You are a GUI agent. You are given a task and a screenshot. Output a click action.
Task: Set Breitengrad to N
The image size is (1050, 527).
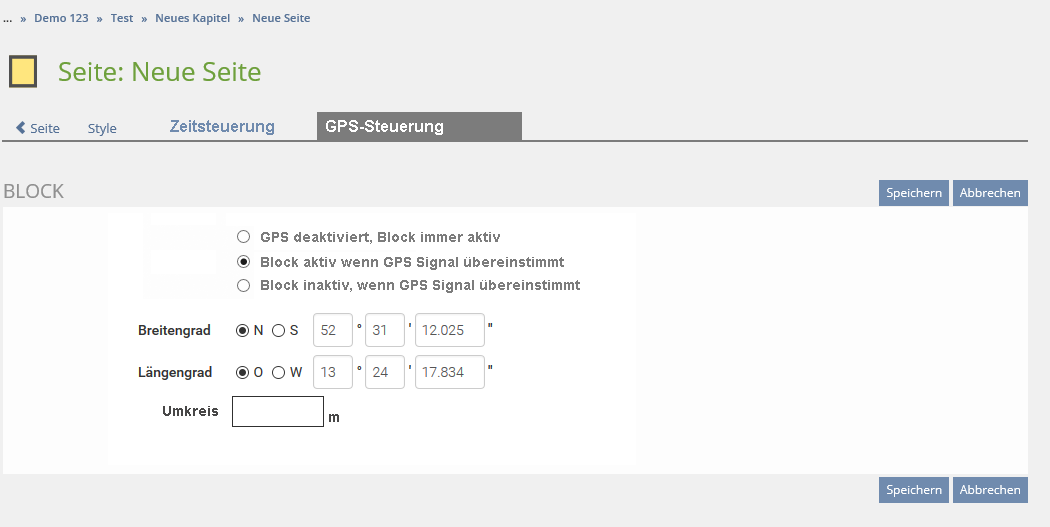pos(243,330)
